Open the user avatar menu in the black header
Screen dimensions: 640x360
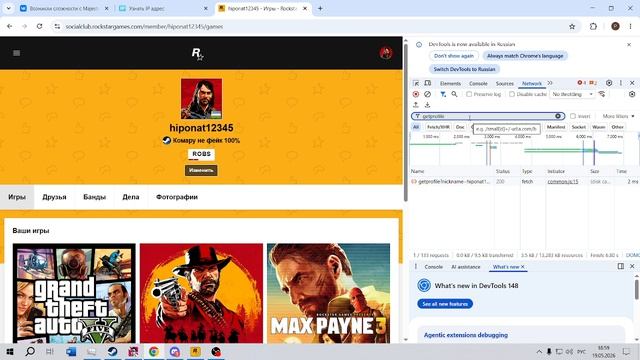(386, 53)
